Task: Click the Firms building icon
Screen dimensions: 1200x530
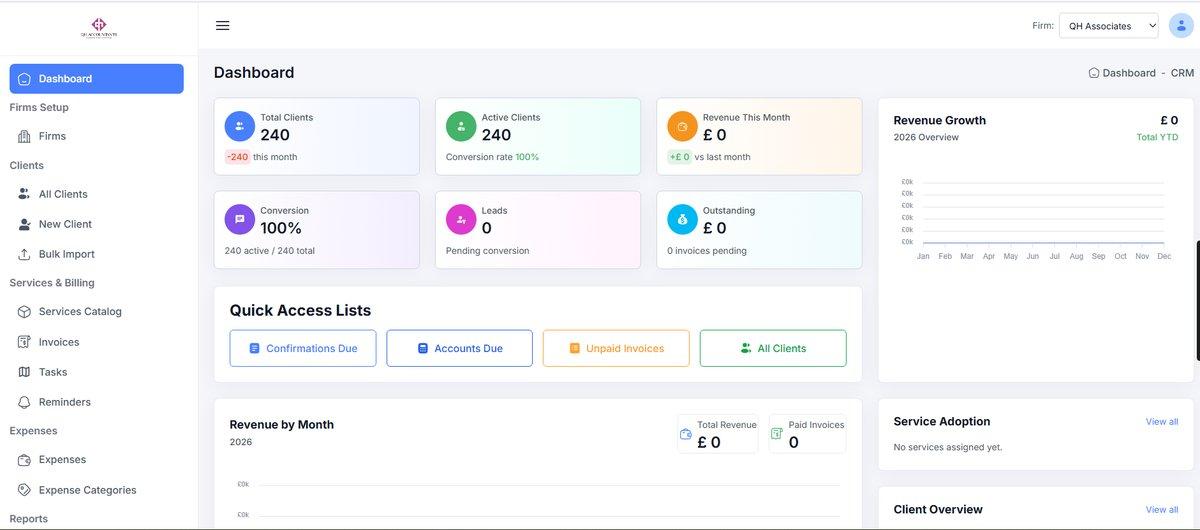Action: click(x=24, y=136)
